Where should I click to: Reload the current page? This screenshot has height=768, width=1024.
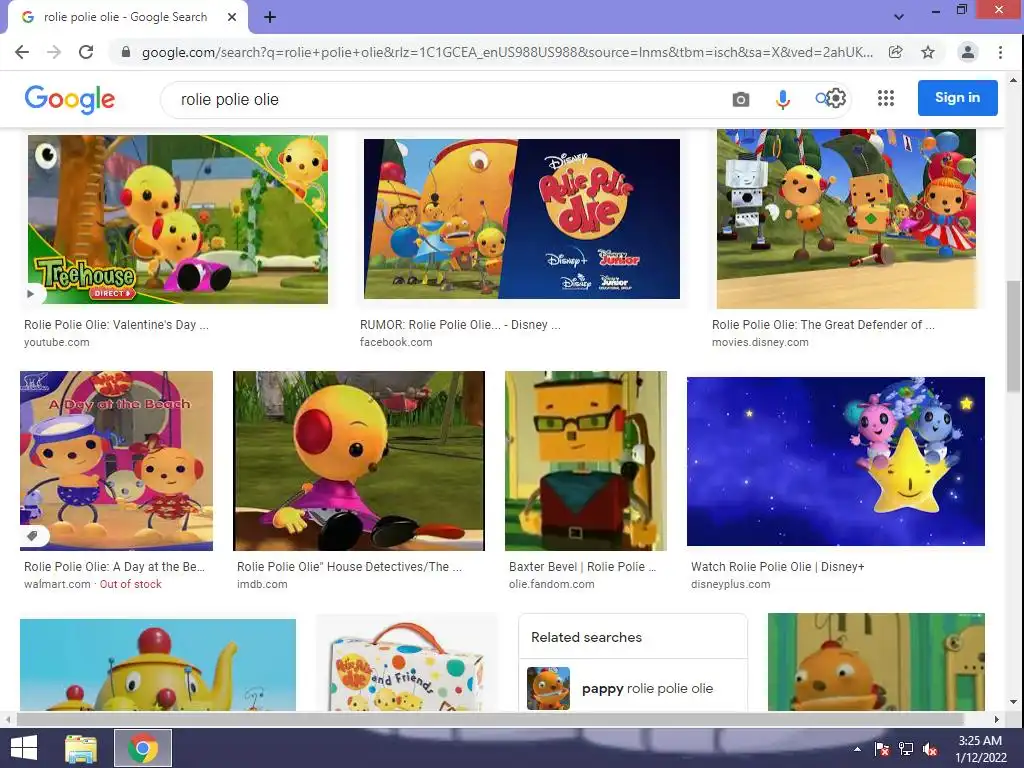86,52
